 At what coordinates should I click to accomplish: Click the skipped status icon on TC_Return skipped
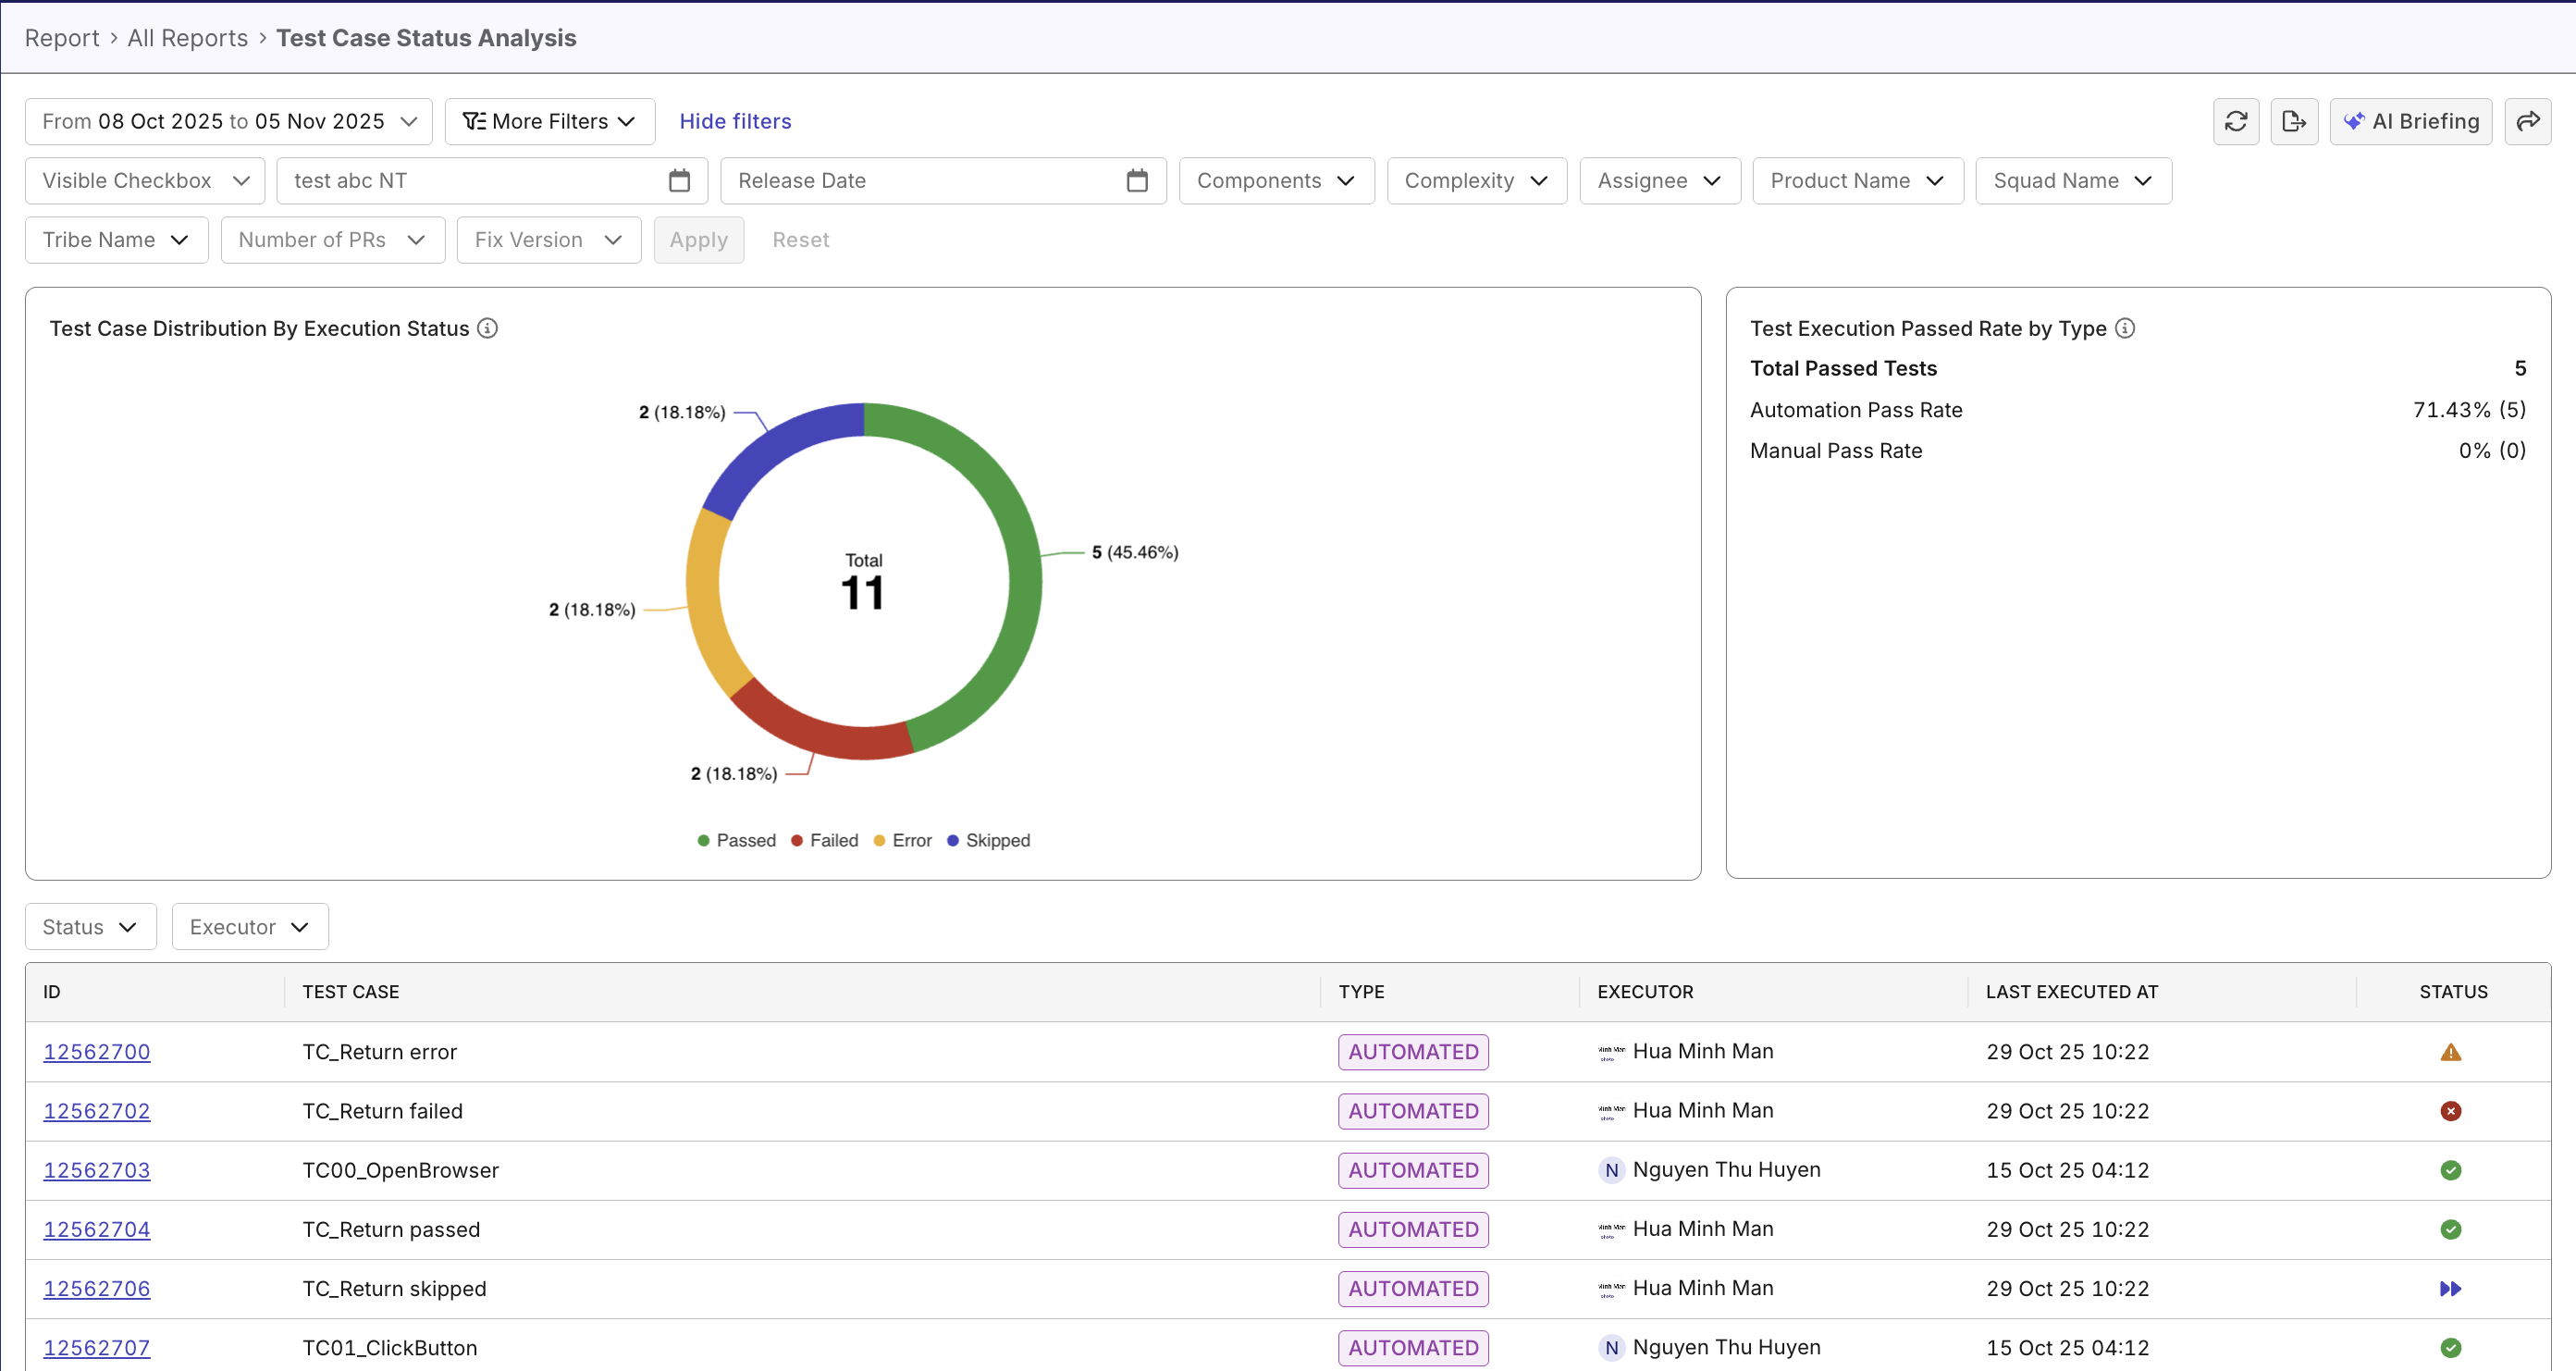[x=2451, y=1288]
